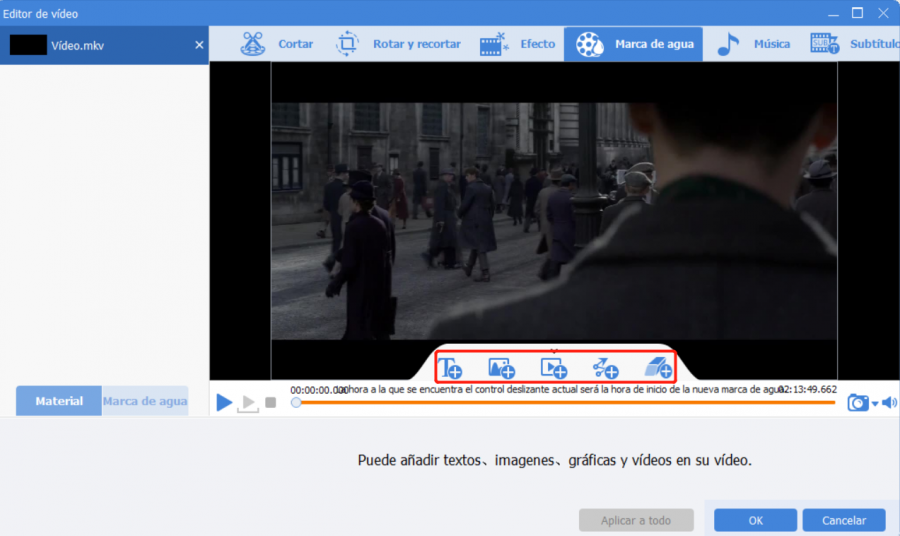Viewport: 900px width, 536px height.
Task: Expand the snapshot options dropdown arrow
Action: pos(875,404)
